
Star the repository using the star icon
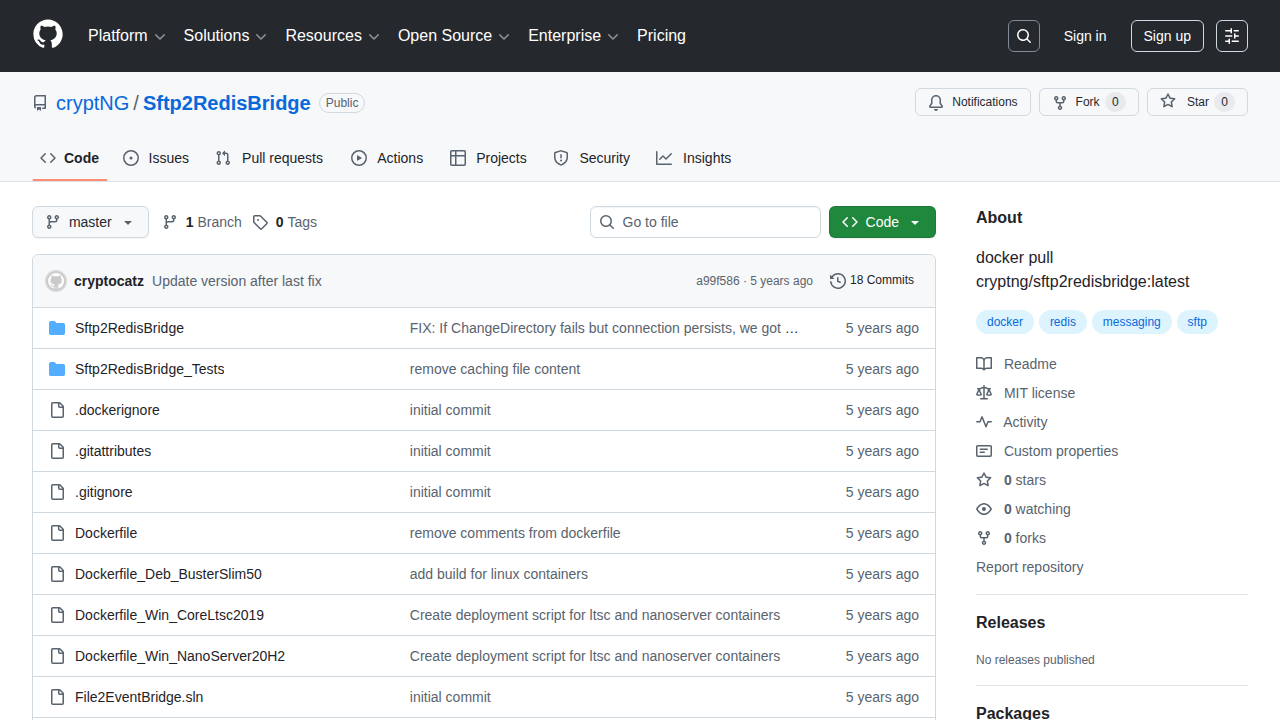(1167, 101)
